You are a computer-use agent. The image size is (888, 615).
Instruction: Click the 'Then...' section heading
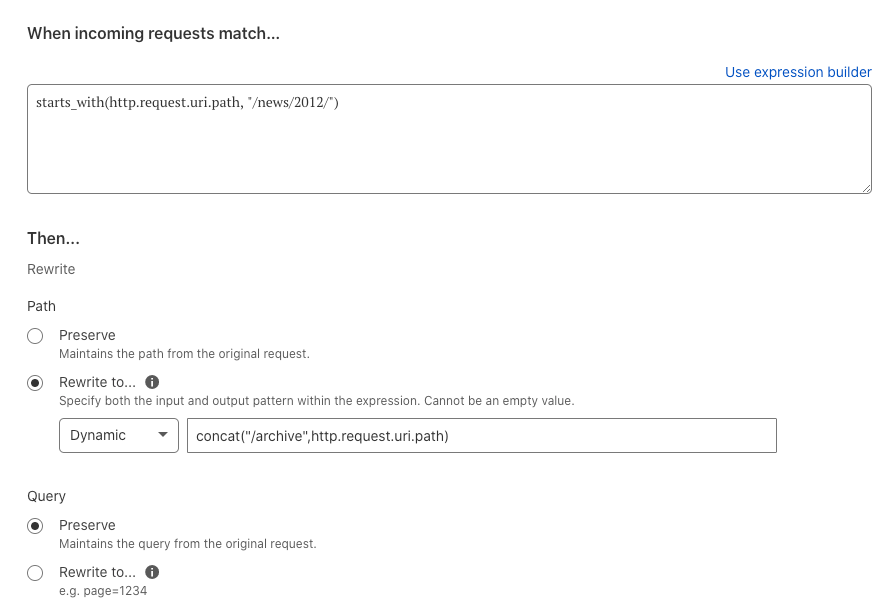tap(53, 238)
